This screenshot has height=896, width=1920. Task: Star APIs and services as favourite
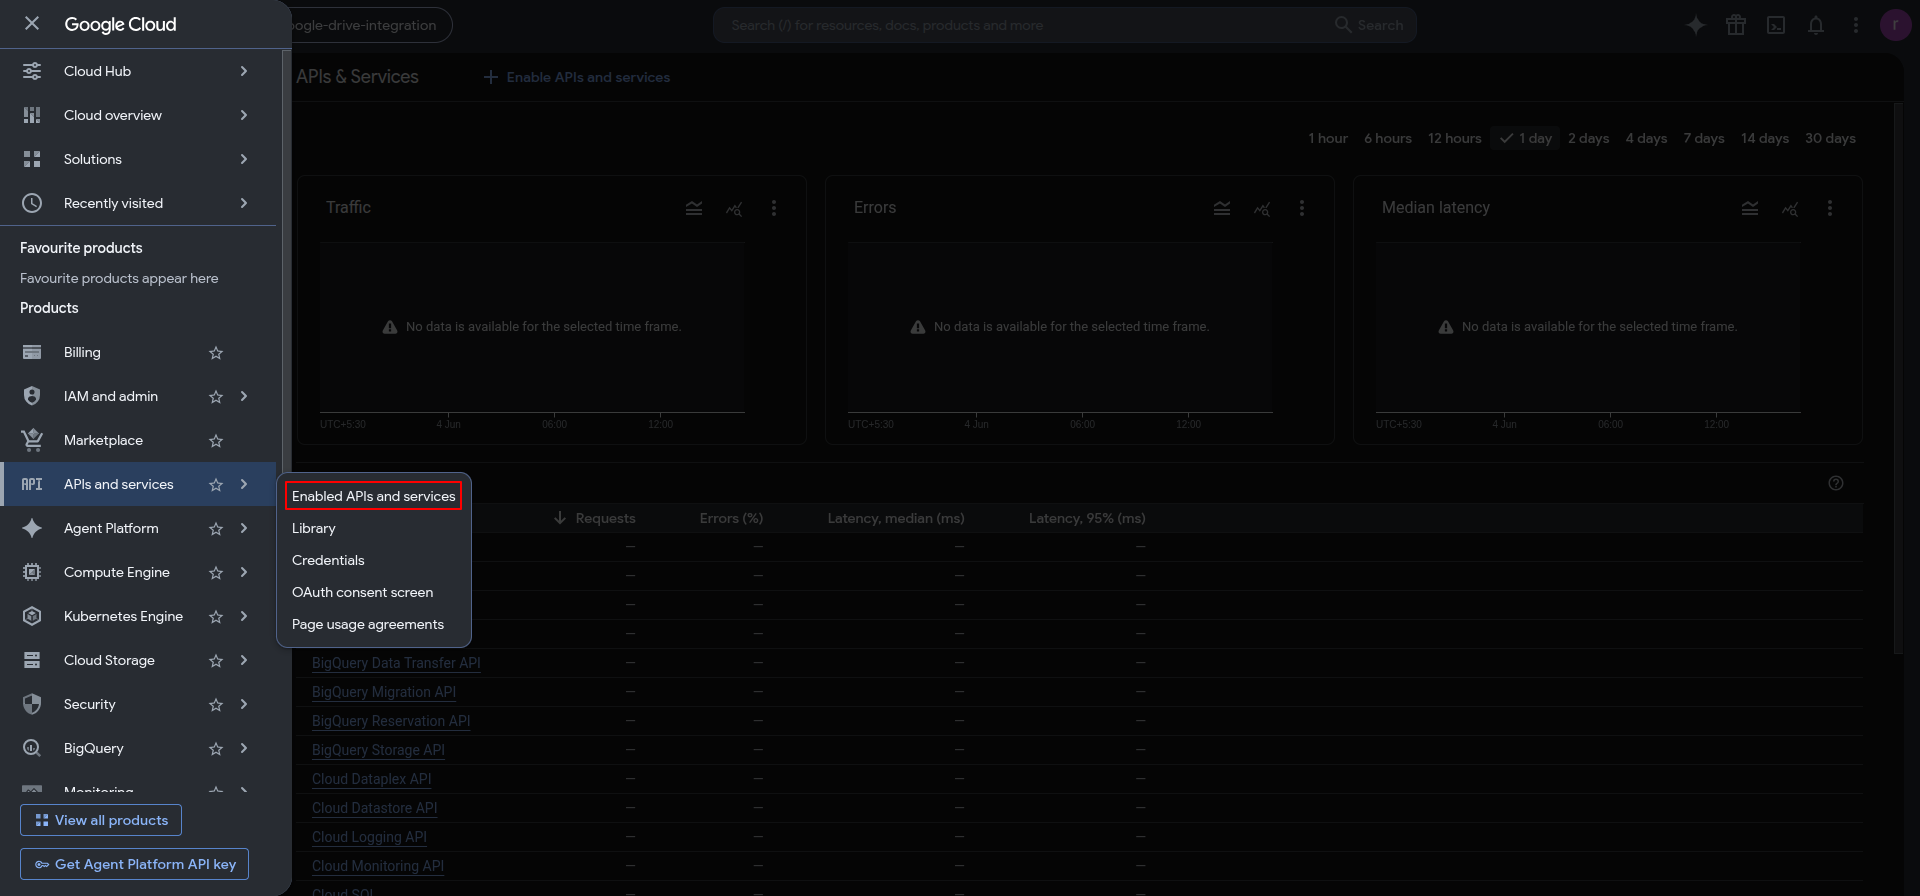coord(216,485)
